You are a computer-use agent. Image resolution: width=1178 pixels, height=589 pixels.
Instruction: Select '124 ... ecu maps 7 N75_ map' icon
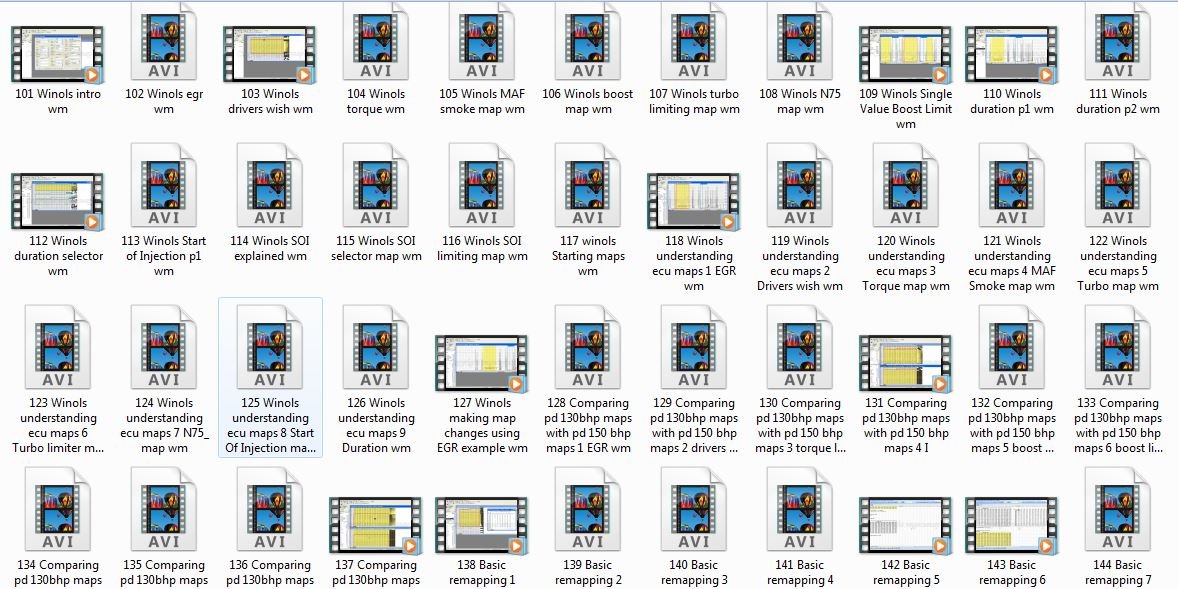(164, 347)
